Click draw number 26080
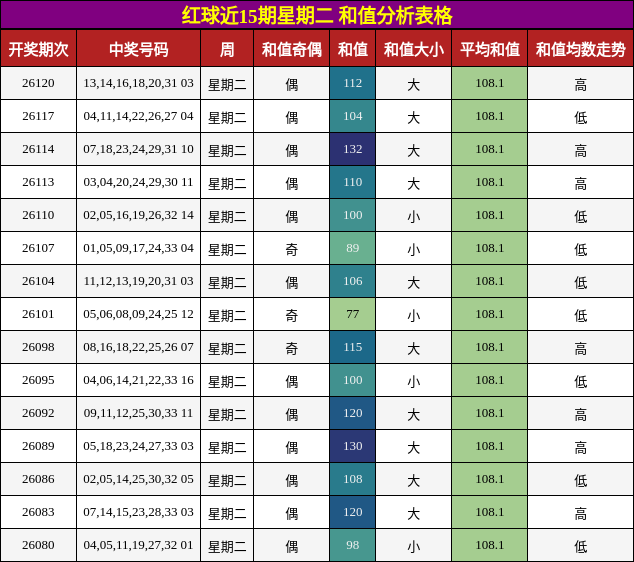Image resolution: width=634 pixels, height=562 pixels. pyautogui.click(x=38, y=545)
